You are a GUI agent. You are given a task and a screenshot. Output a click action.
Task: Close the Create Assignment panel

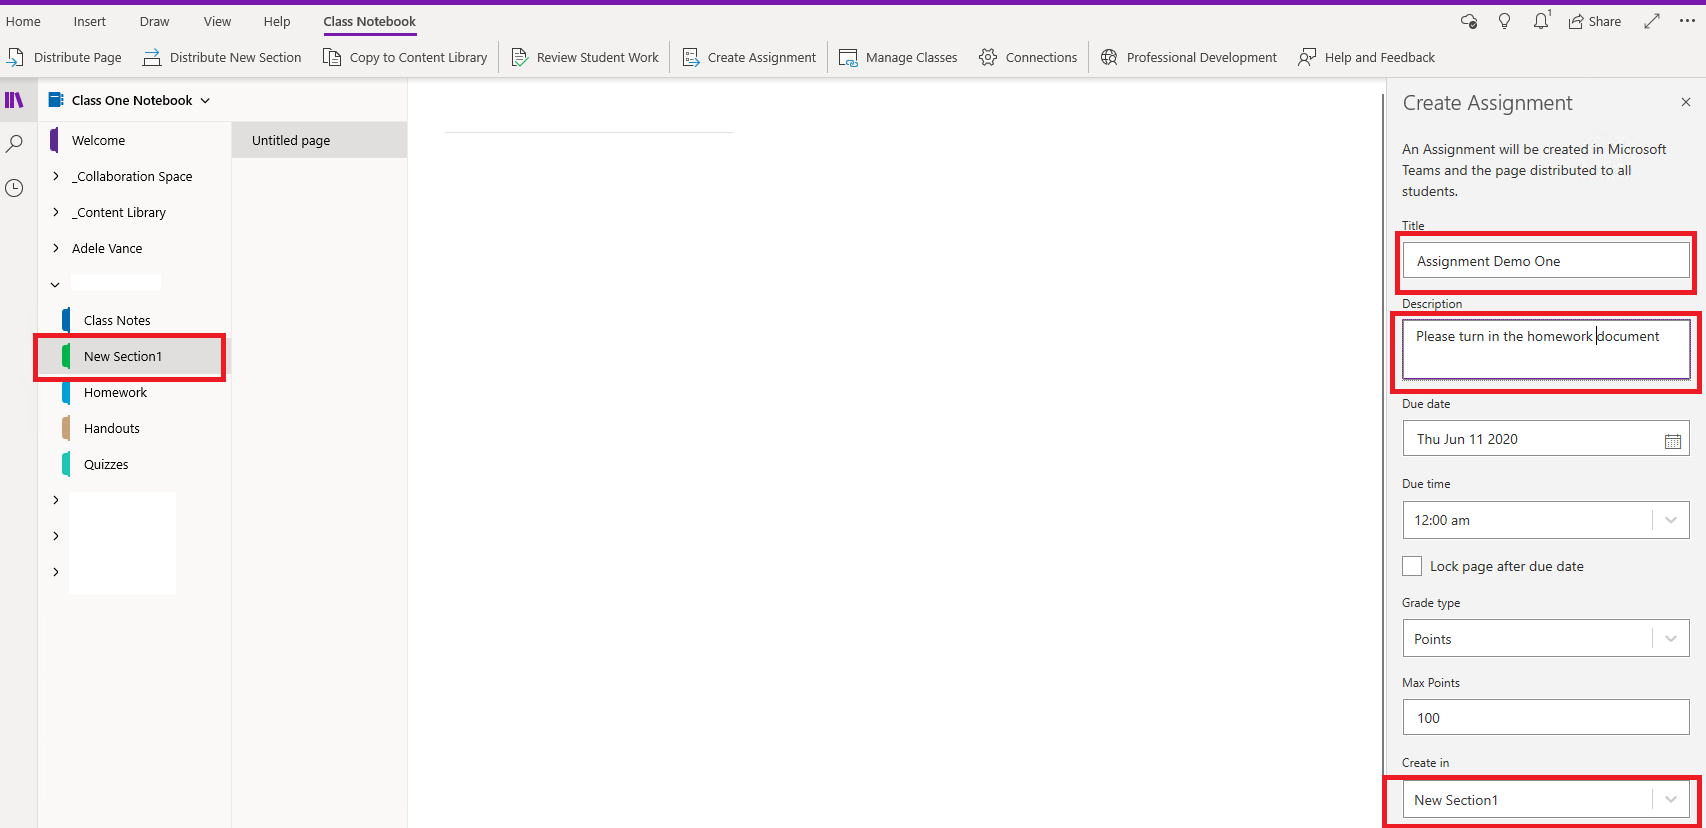(x=1686, y=102)
